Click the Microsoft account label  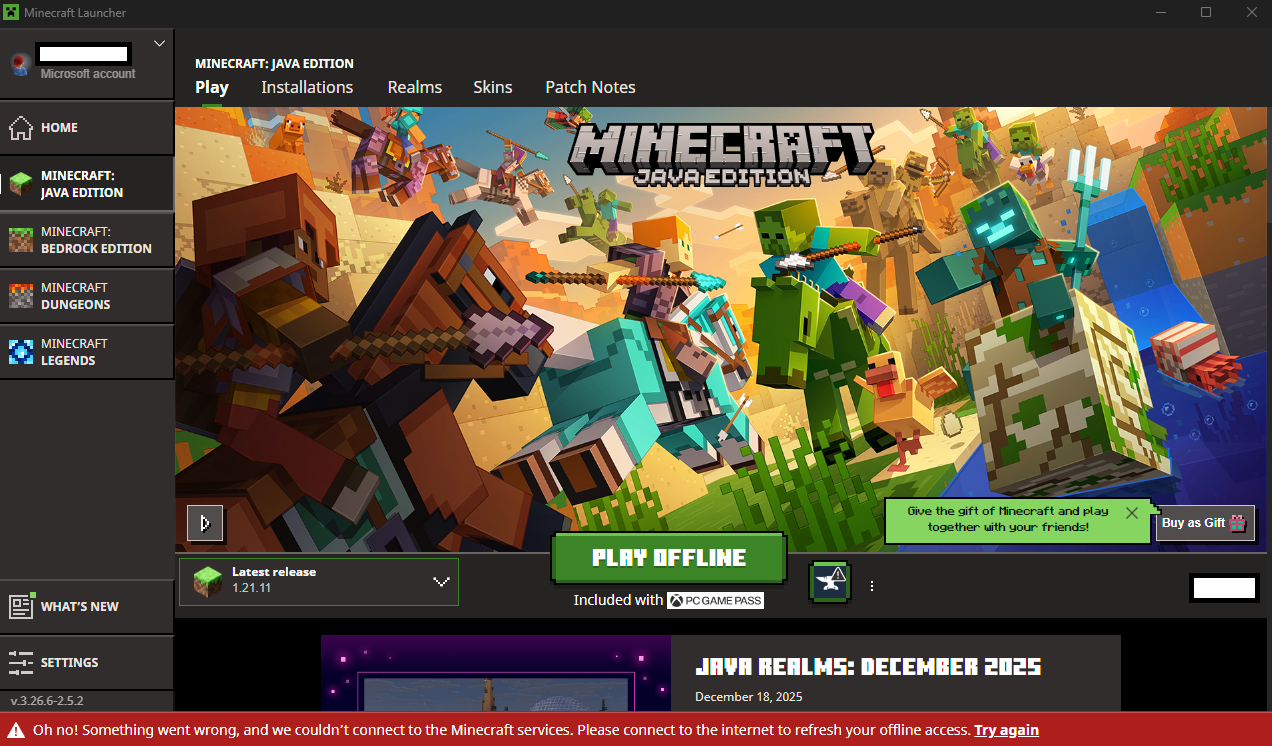(x=88, y=74)
